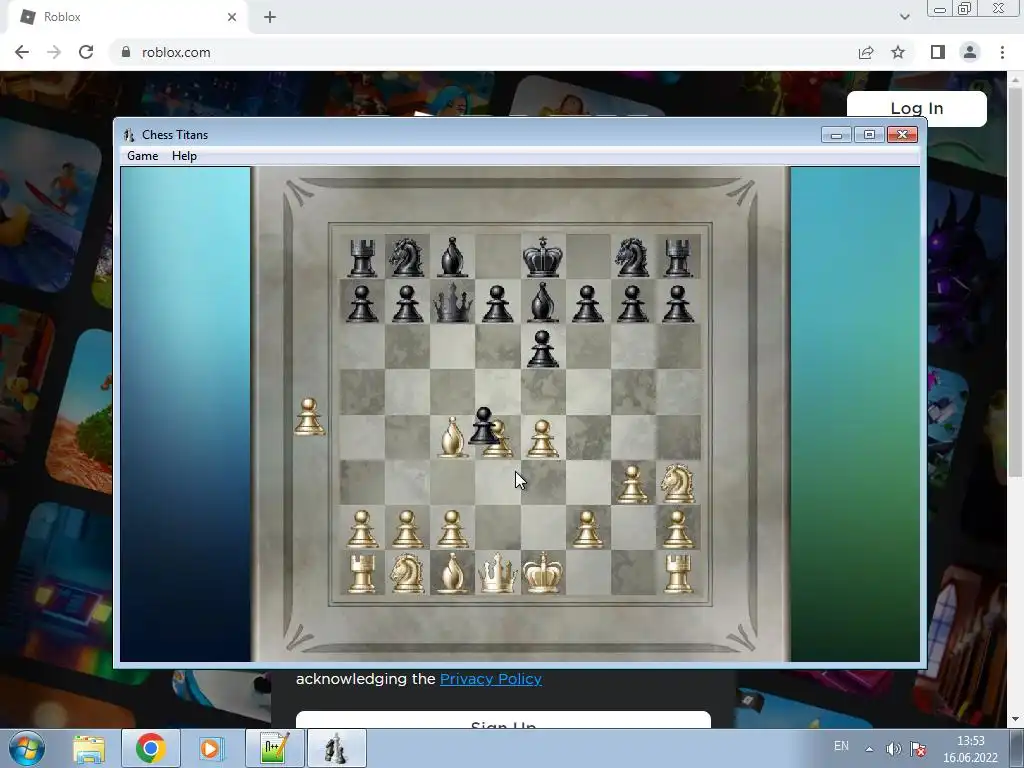Select the white pawn on a2
This screenshot has width=1024, height=768.
tap(362, 529)
